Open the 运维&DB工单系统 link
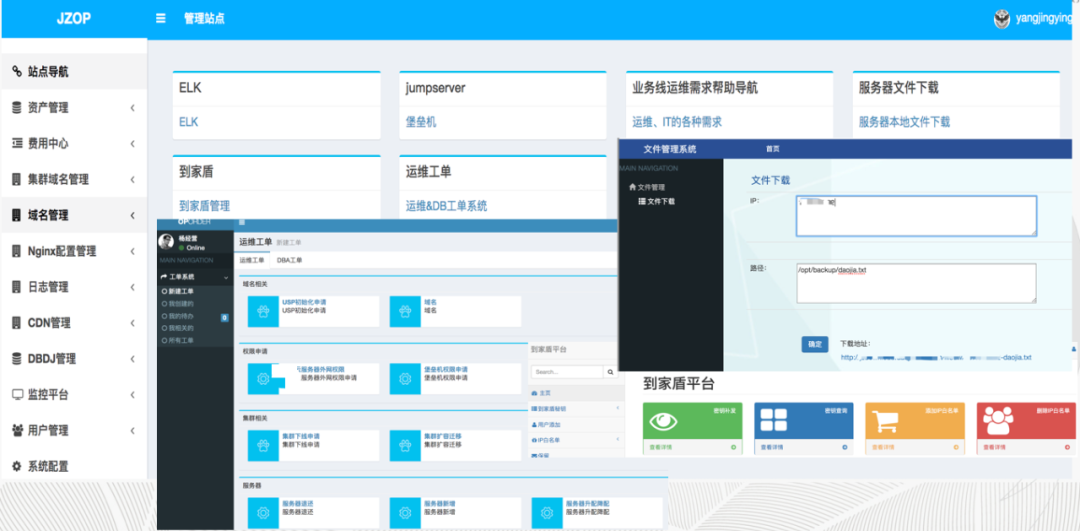Screen dimensions: 1080x531 446,205
